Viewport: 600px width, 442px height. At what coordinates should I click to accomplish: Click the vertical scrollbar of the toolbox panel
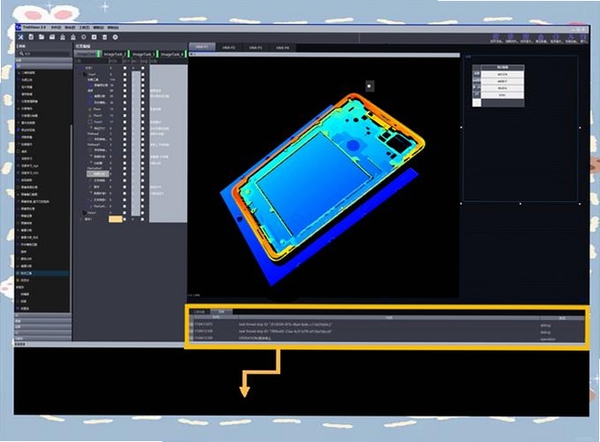click(70, 218)
